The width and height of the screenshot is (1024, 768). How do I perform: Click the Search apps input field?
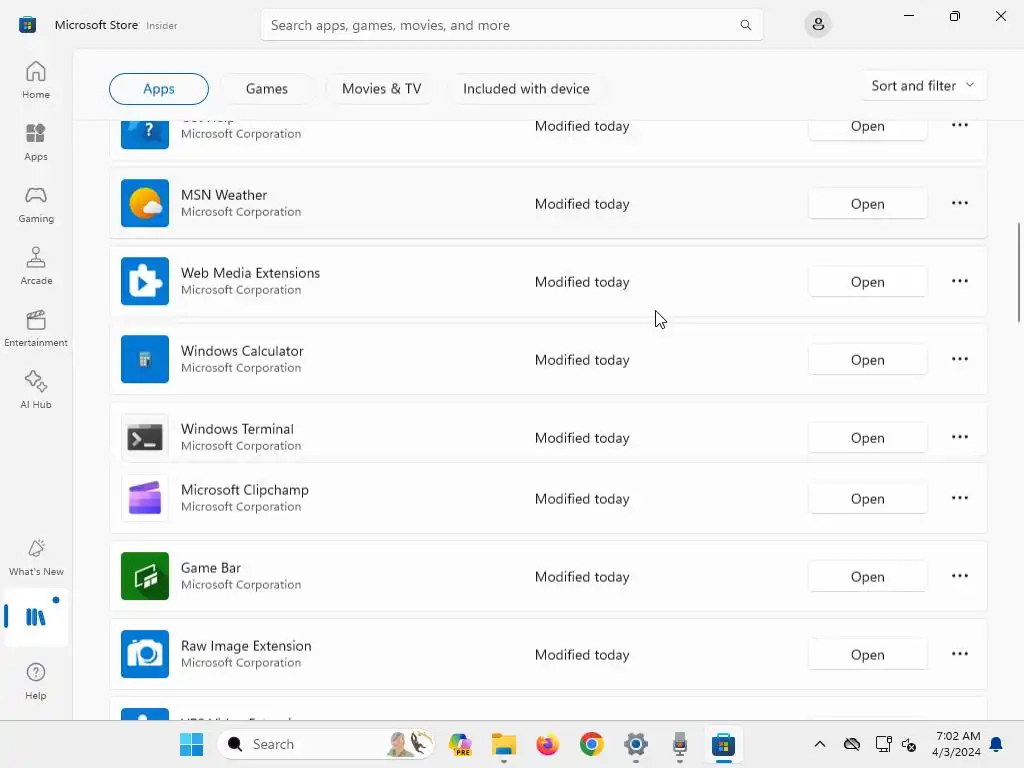tap(511, 25)
